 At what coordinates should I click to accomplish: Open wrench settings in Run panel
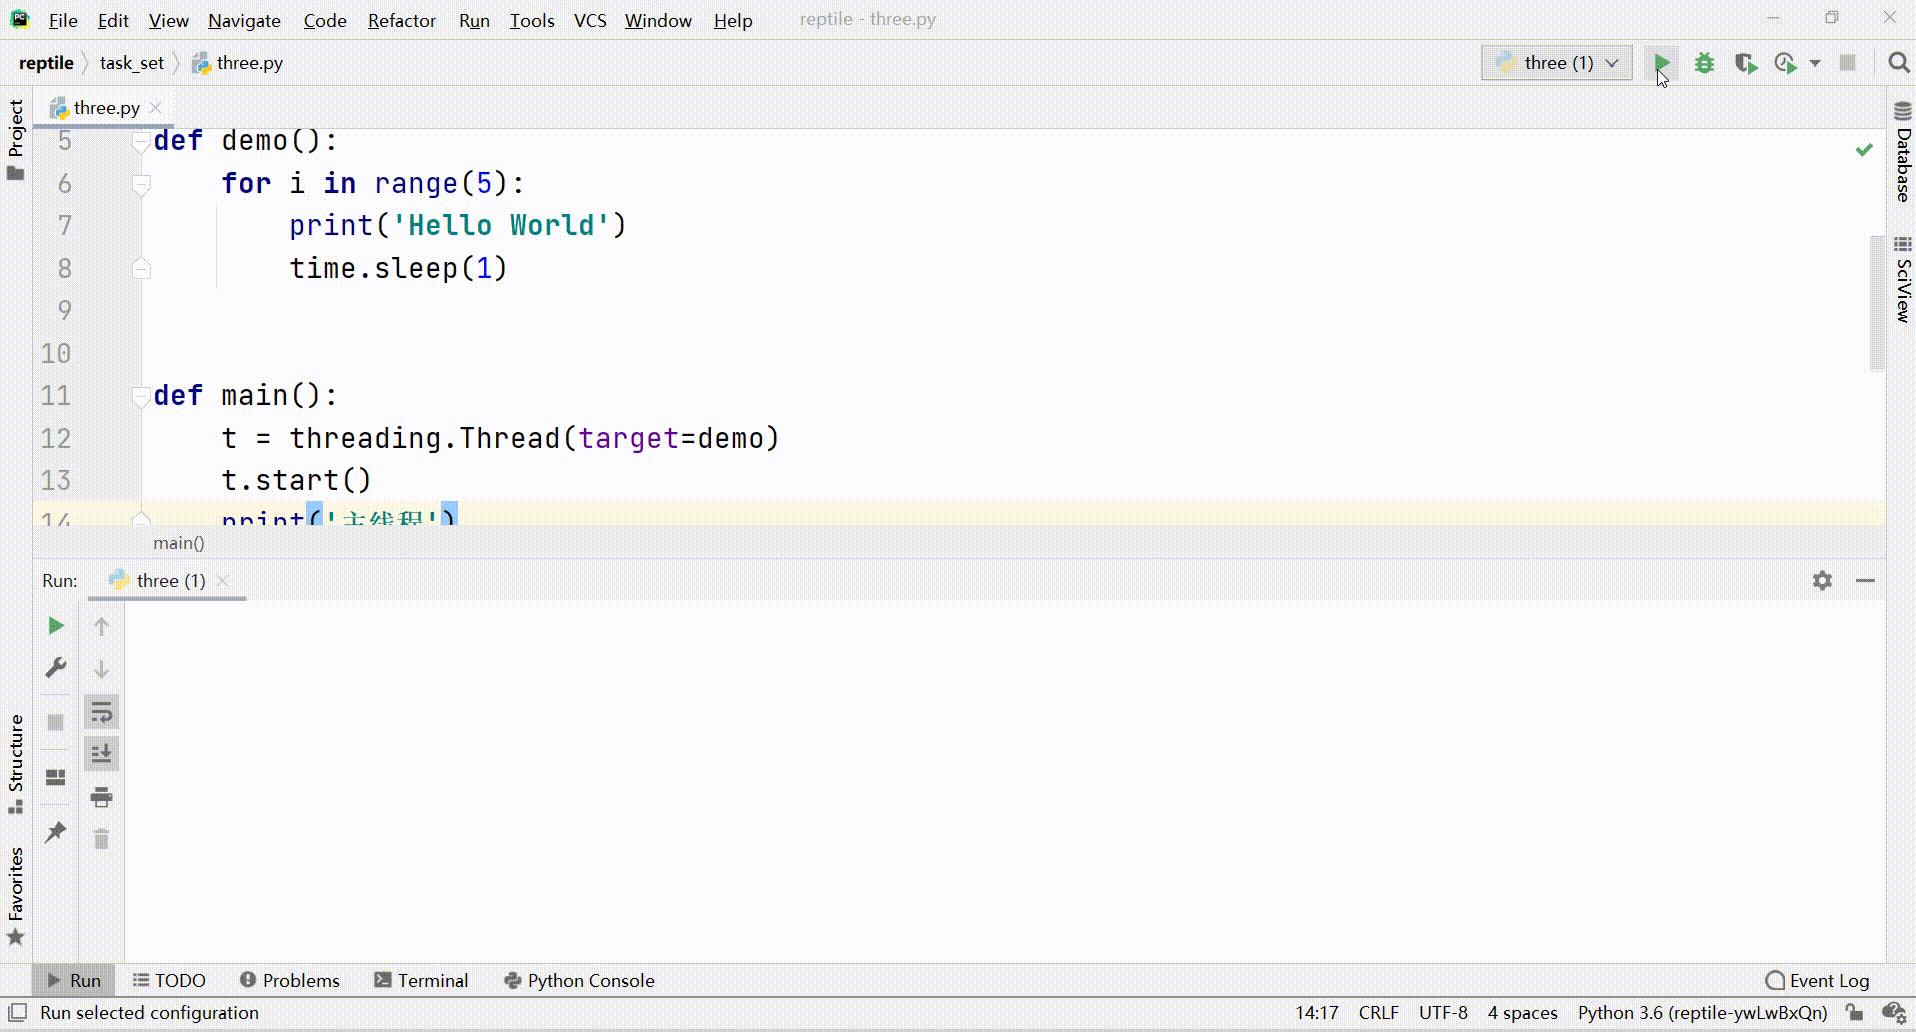(56, 668)
